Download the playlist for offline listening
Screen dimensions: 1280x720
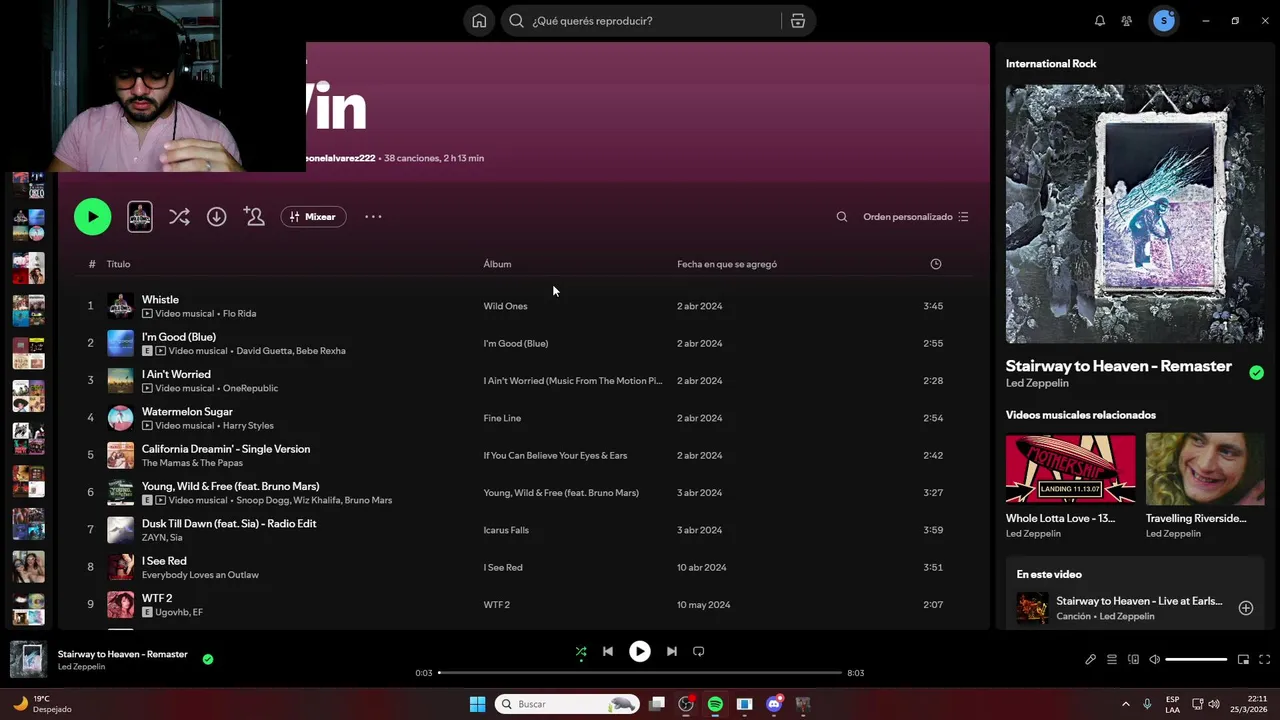coord(217,217)
